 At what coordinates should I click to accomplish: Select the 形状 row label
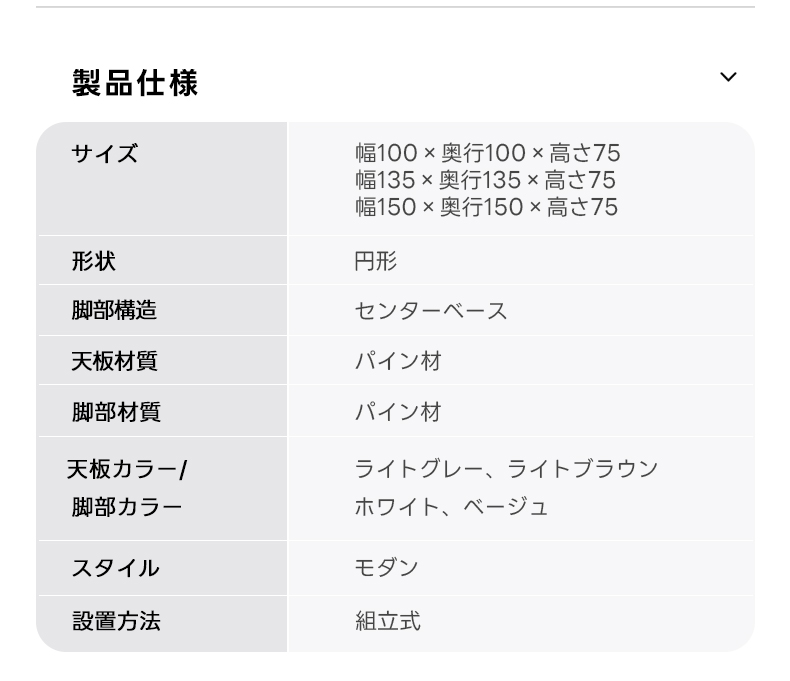[x=94, y=261]
